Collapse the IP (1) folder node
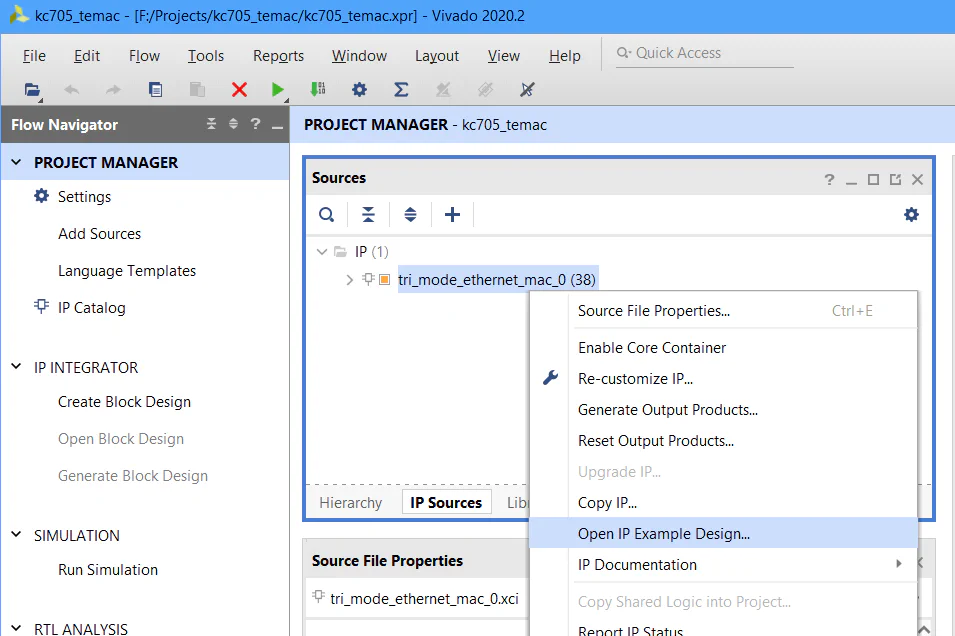This screenshot has height=636, width=955. point(321,251)
